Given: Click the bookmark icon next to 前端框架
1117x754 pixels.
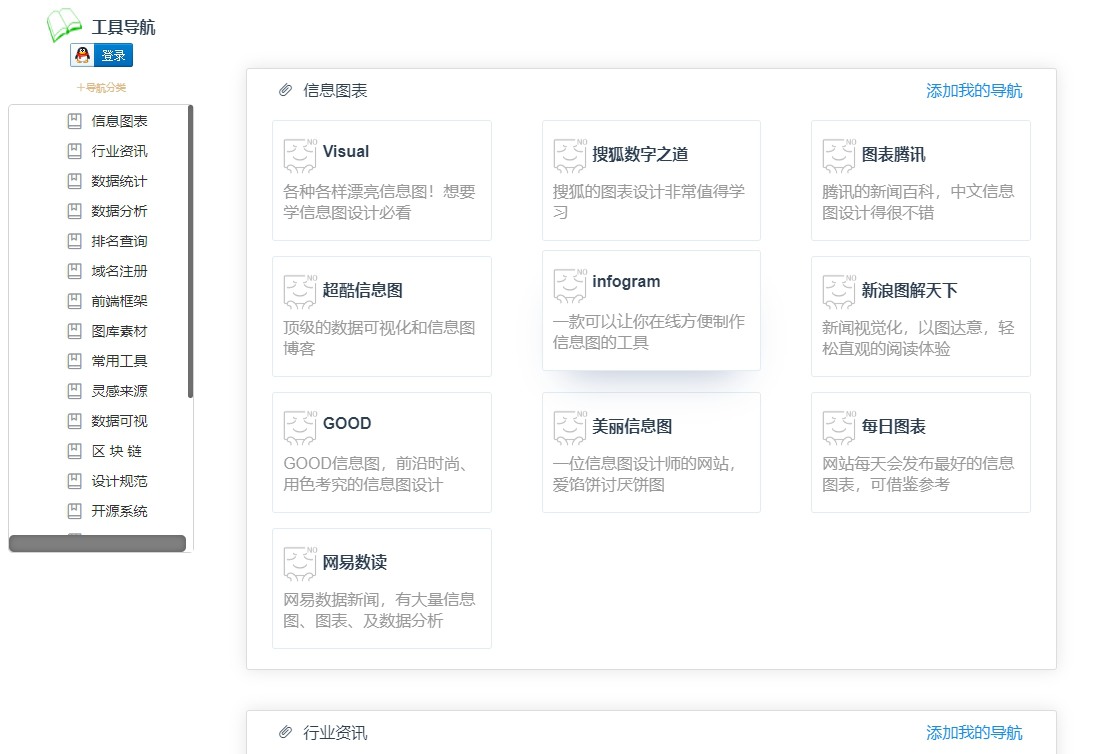Looking at the screenshot, I should pos(74,301).
